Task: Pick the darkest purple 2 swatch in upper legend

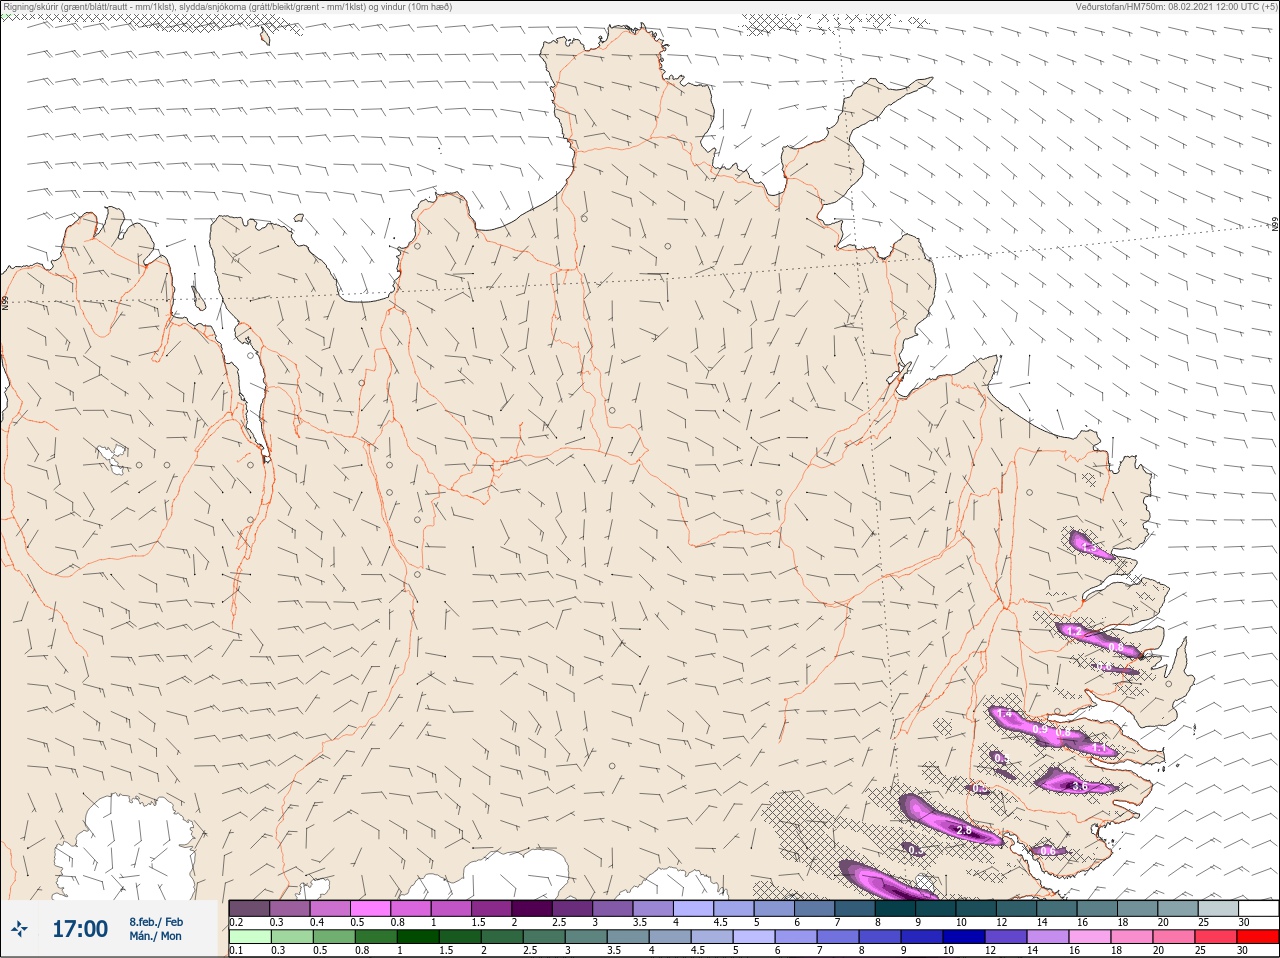Action: click(x=532, y=908)
